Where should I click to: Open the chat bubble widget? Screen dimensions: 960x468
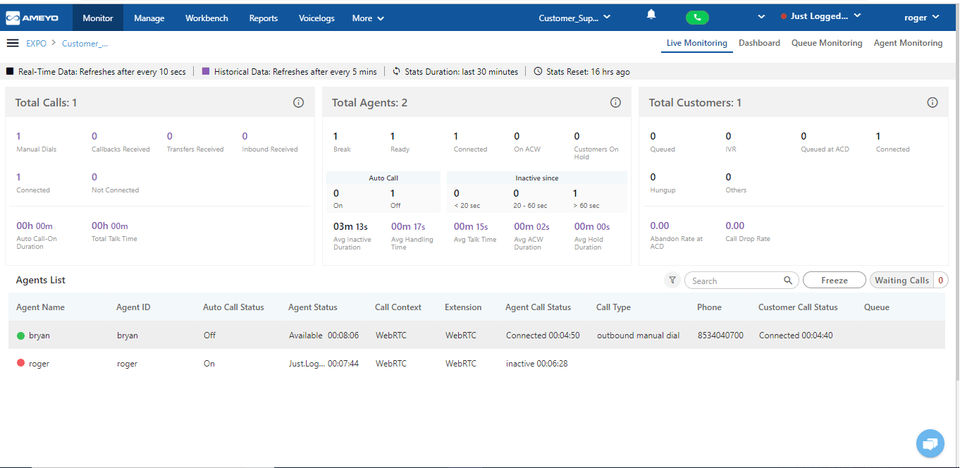click(930, 442)
